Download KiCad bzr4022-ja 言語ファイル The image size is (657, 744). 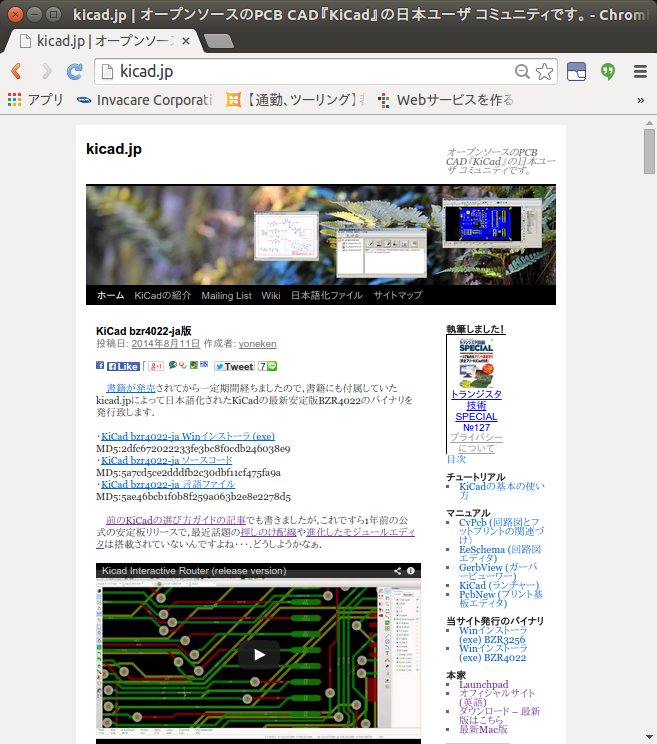(168, 484)
